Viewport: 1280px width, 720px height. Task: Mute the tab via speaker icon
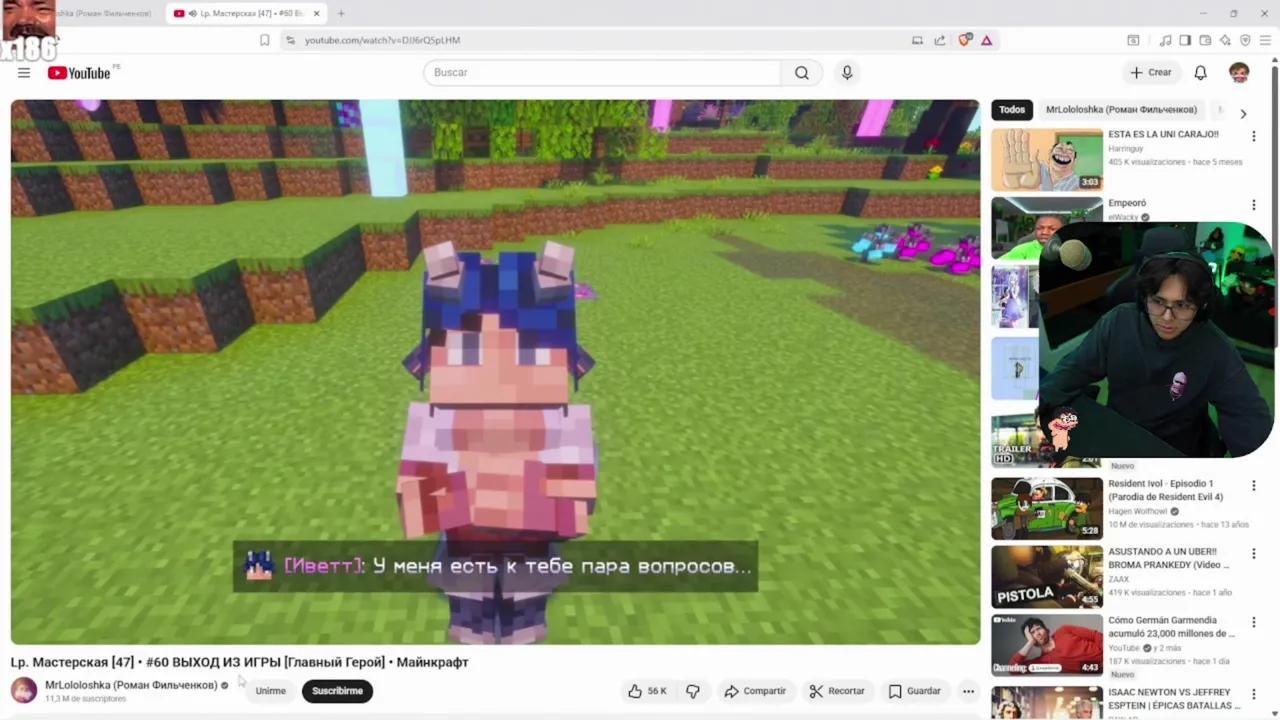point(193,13)
